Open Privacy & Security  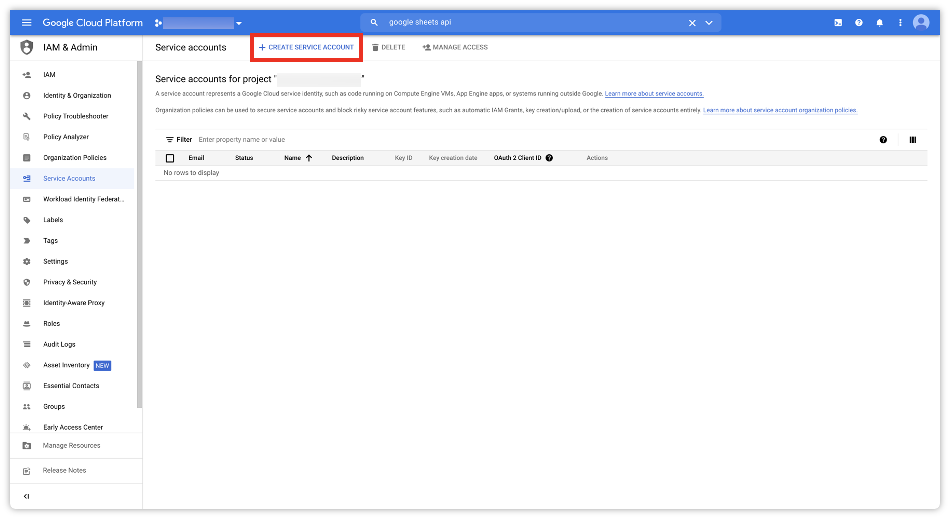click(x=70, y=282)
